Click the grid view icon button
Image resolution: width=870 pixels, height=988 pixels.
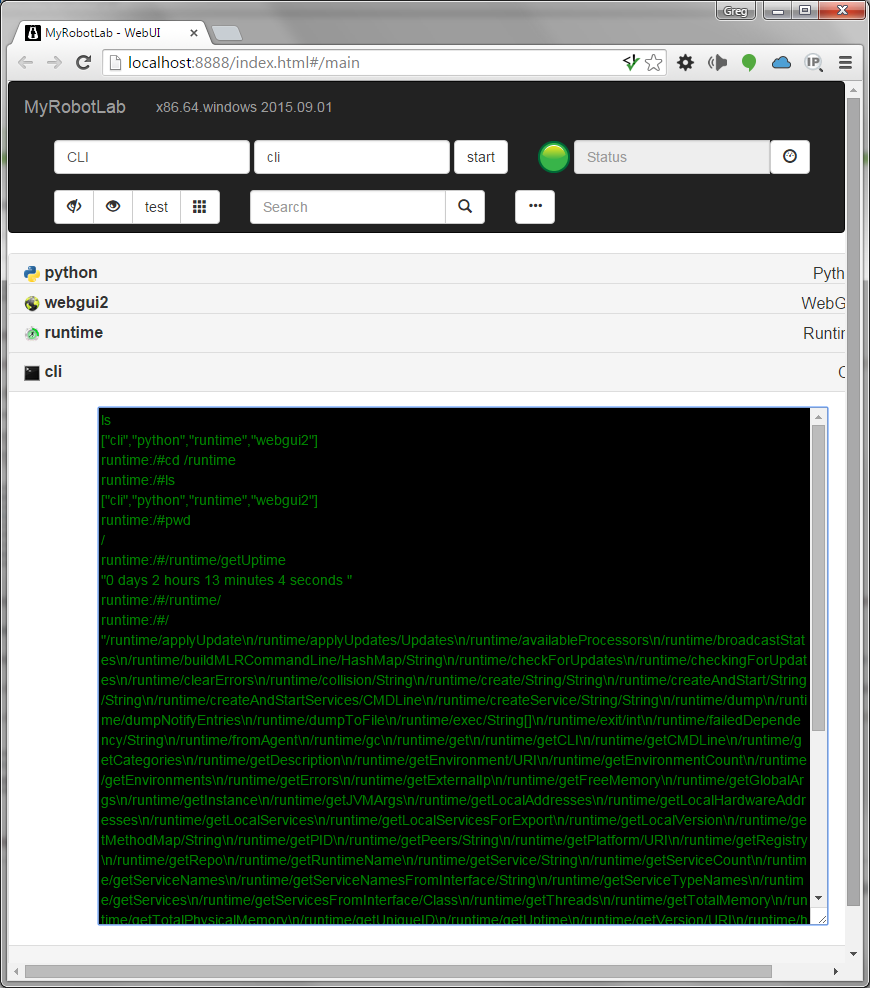tap(200, 207)
